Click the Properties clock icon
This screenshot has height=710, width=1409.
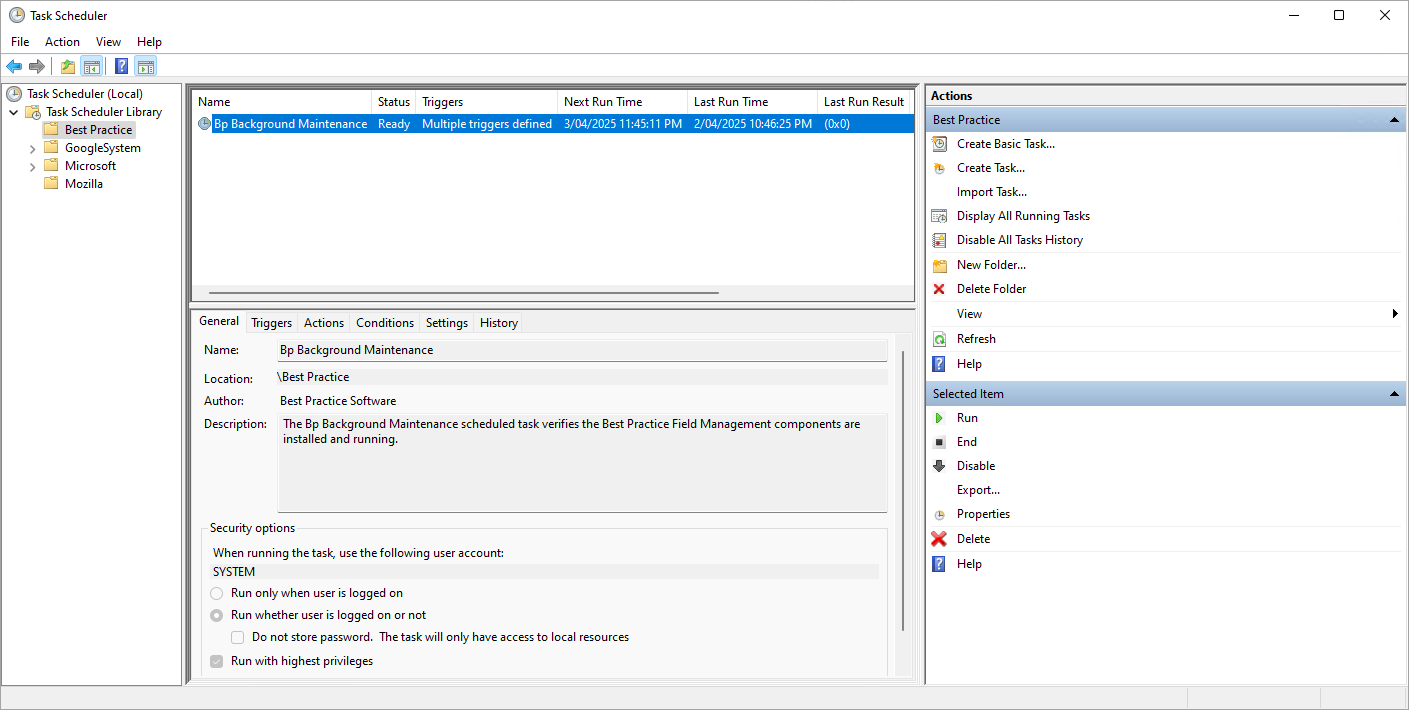pyautogui.click(x=939, y=514)
